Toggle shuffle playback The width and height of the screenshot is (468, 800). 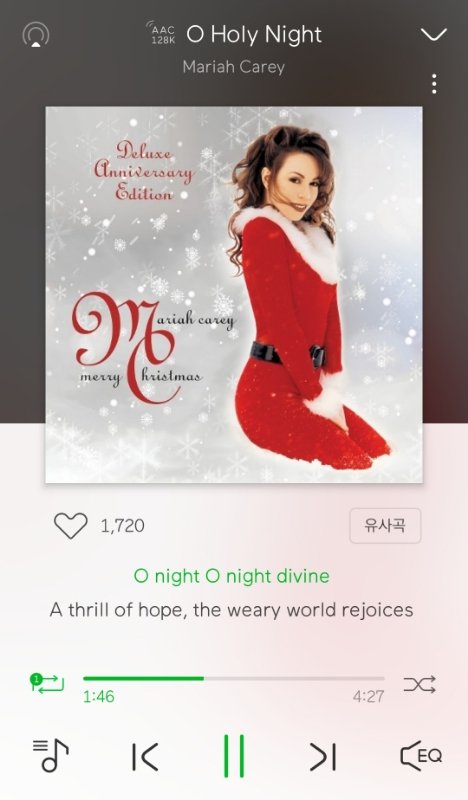(x=420, y=685)
